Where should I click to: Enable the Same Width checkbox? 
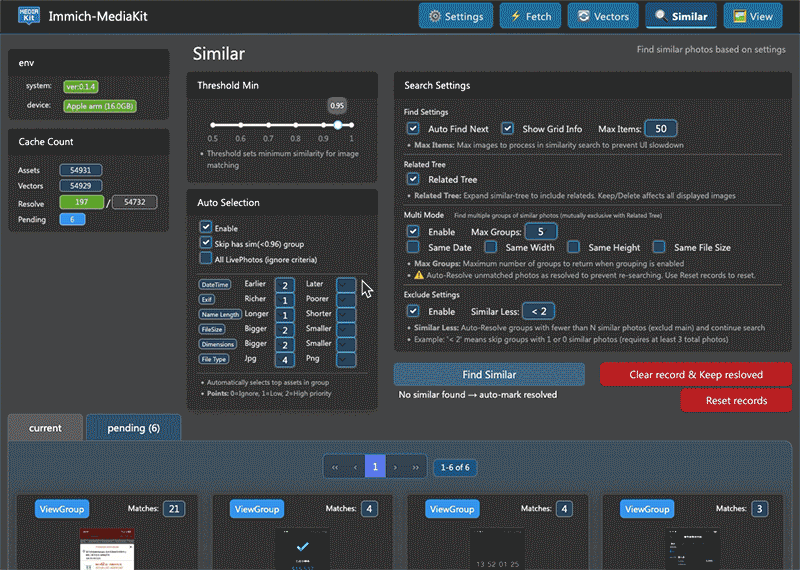click(491, 247)
